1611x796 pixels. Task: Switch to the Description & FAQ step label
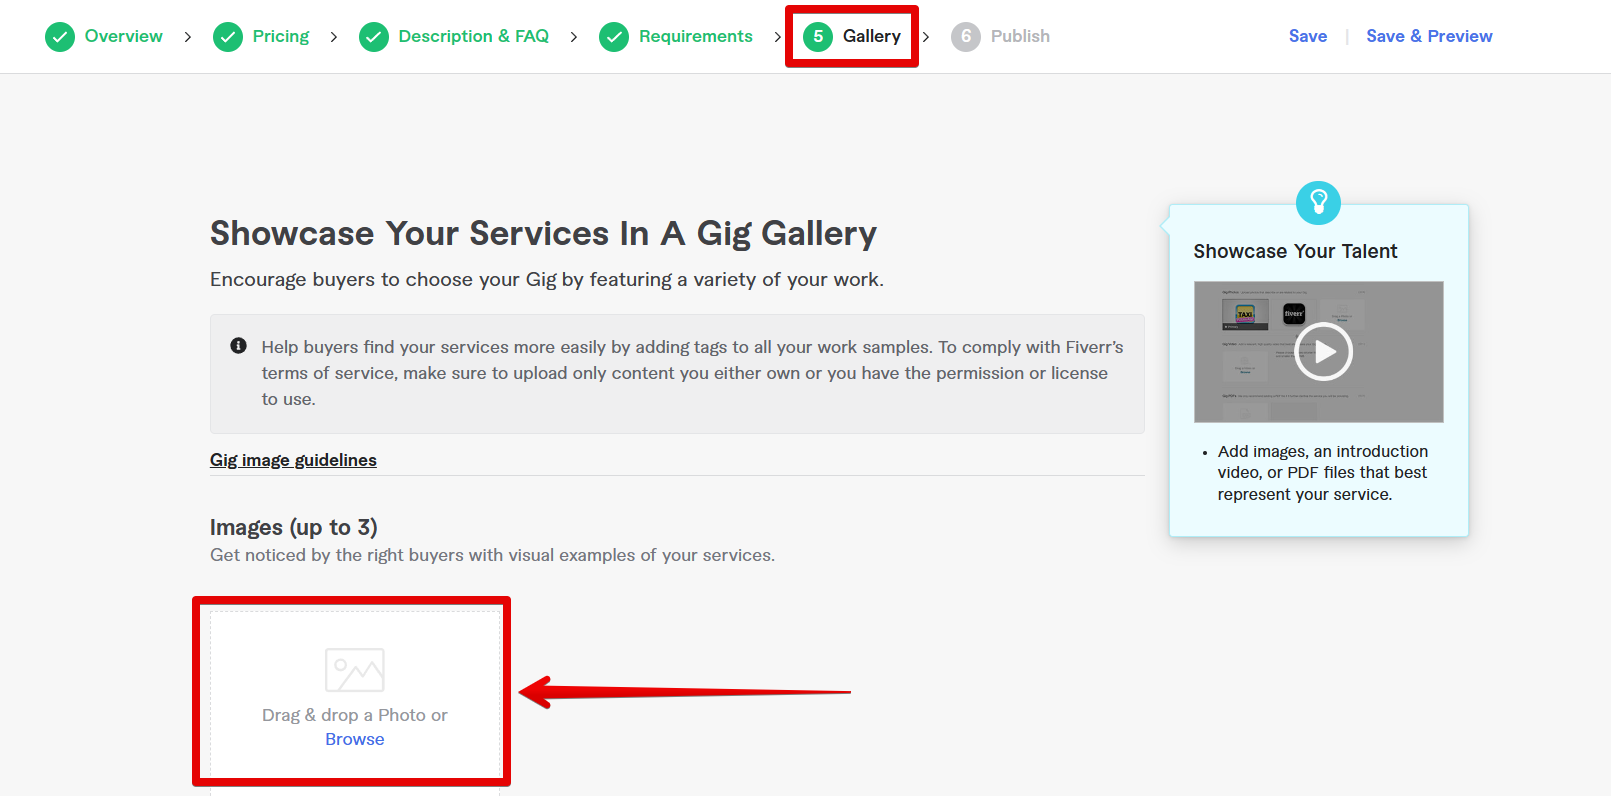pos(474,36)
